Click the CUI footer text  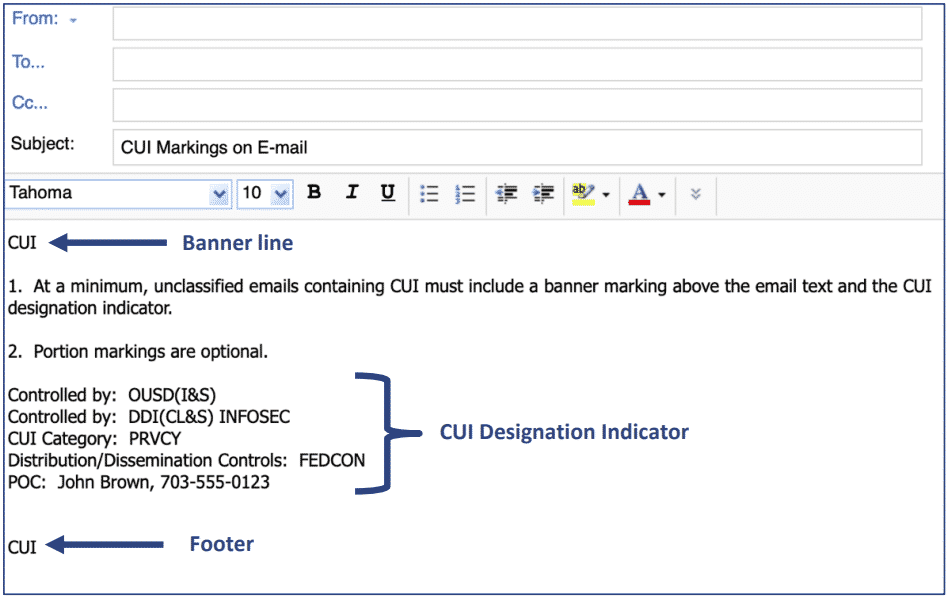pos(22,547)
